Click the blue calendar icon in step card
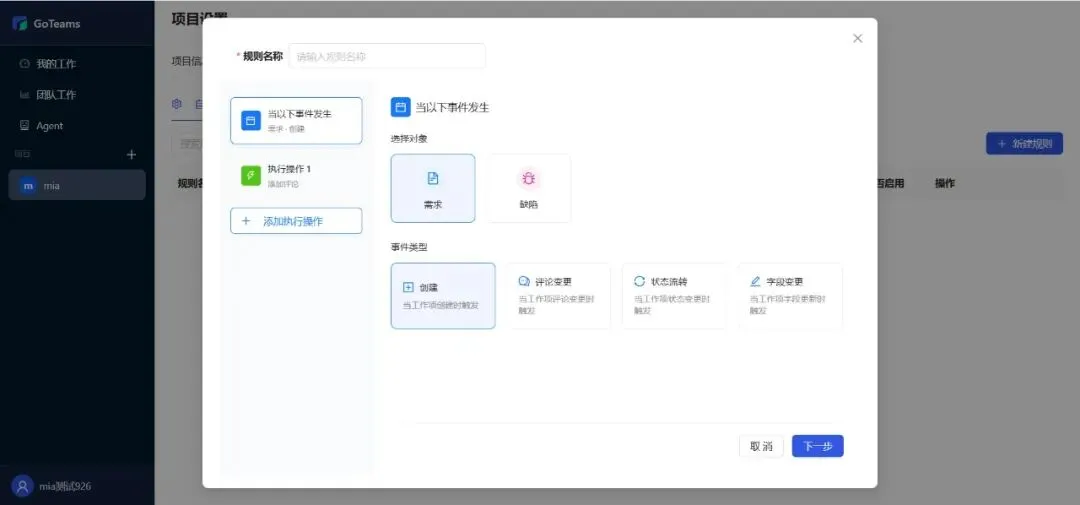The width and height of the screenshot is (1080, 505). [x=251, y=121]
